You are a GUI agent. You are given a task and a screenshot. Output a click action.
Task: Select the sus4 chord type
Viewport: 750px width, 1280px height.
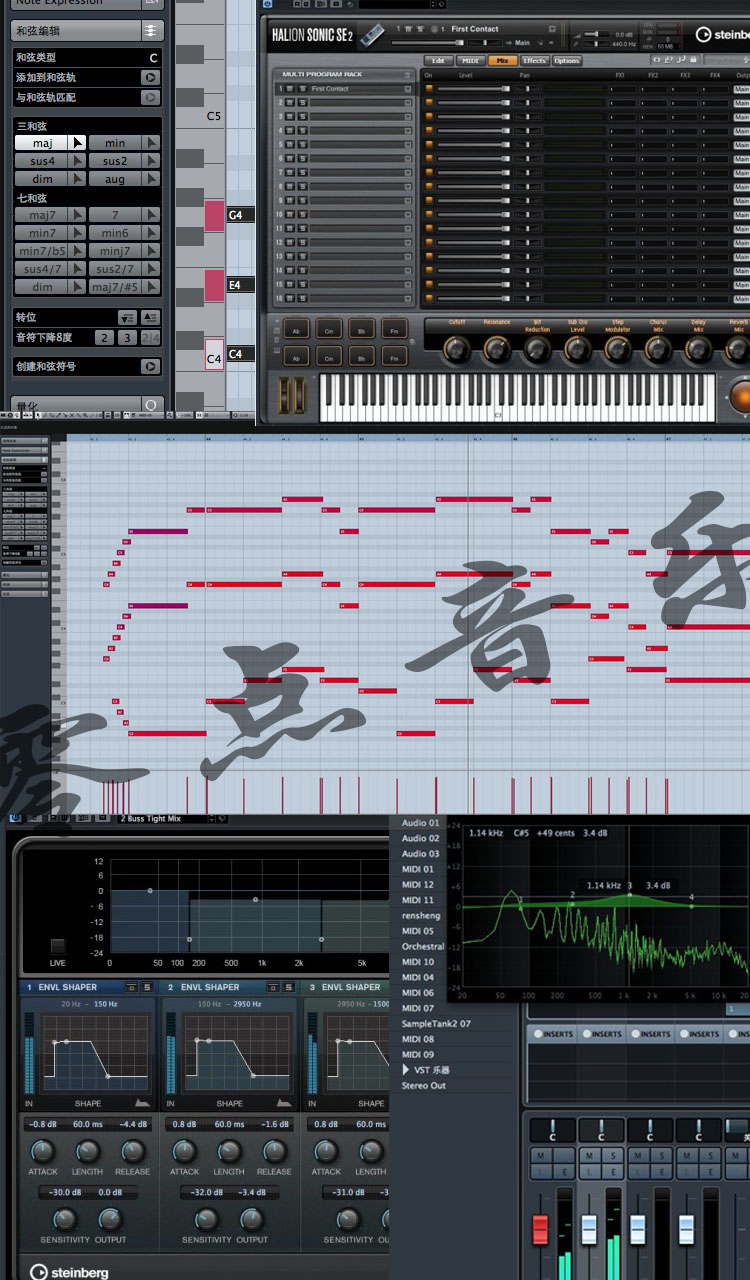(x=42, y=161)
